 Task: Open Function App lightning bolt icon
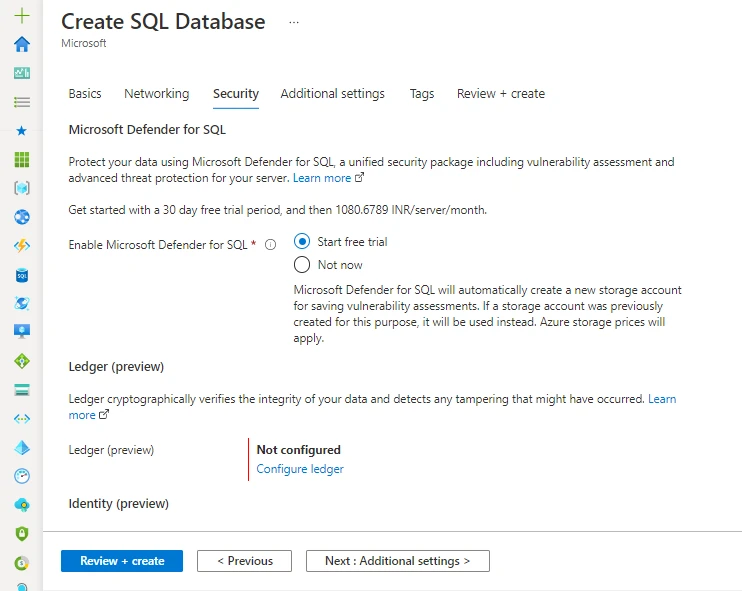click(22, 246)
